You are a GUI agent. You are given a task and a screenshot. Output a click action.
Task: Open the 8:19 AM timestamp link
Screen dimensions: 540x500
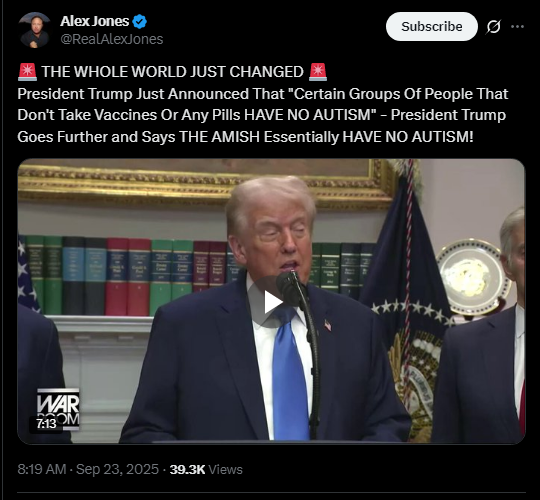[42, 469]
